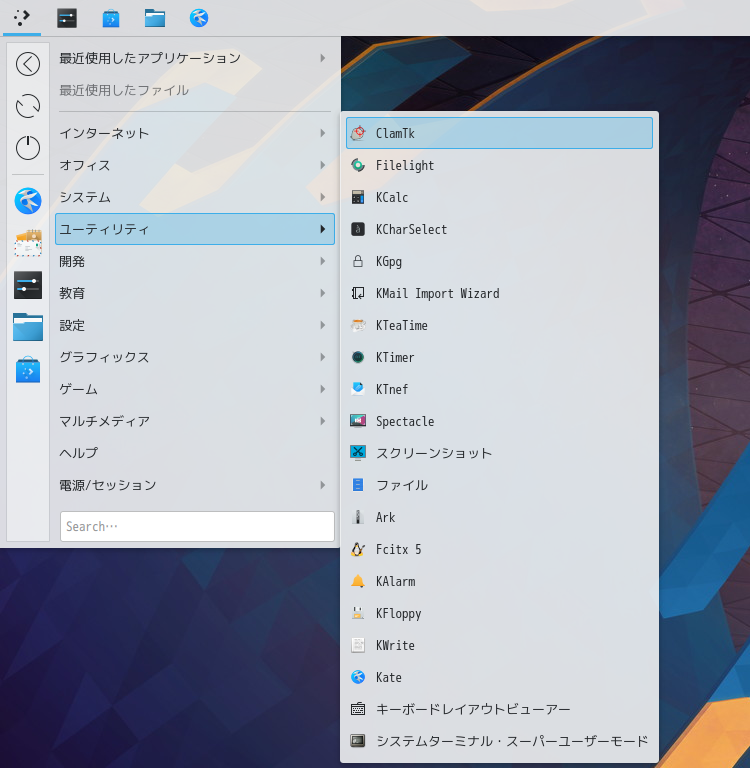Click the store bag icon in top panel
The width and height of the screenshot is (750, 768).
(x=111, y=18)
